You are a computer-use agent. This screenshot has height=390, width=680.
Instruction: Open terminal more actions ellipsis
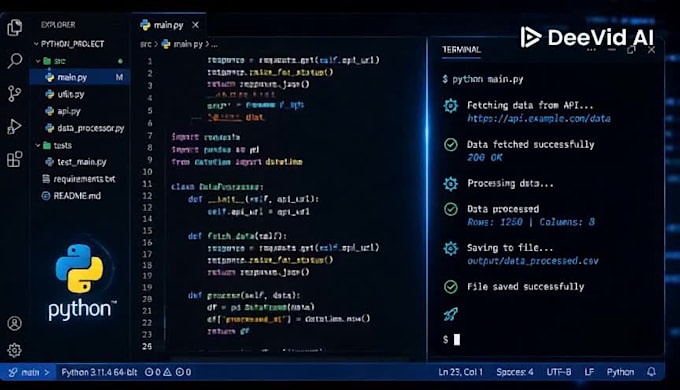pyautogui.click(x=592, y=50)
